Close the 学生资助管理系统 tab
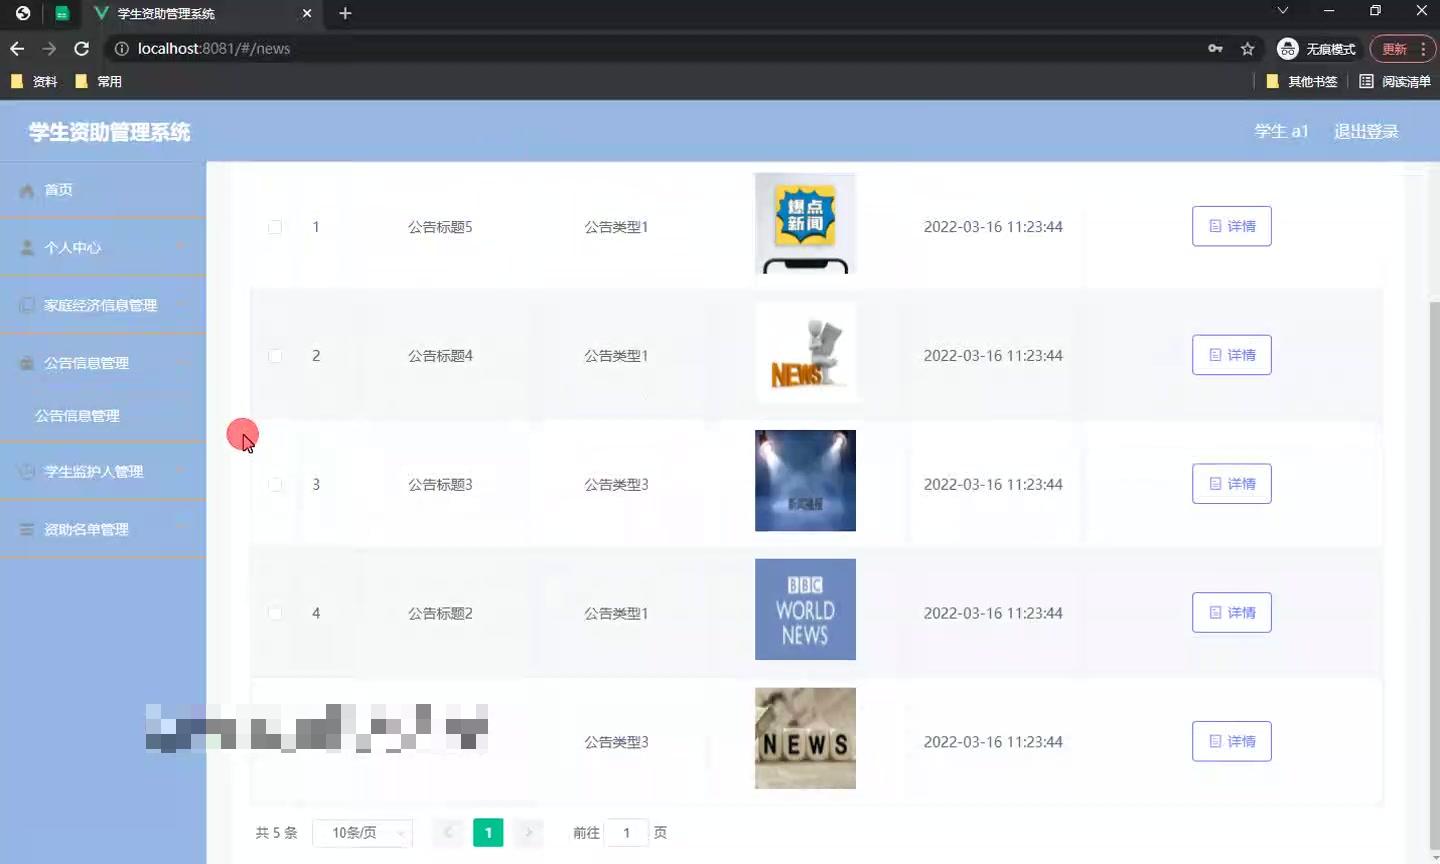1440x864 pixels. point(307,13)
